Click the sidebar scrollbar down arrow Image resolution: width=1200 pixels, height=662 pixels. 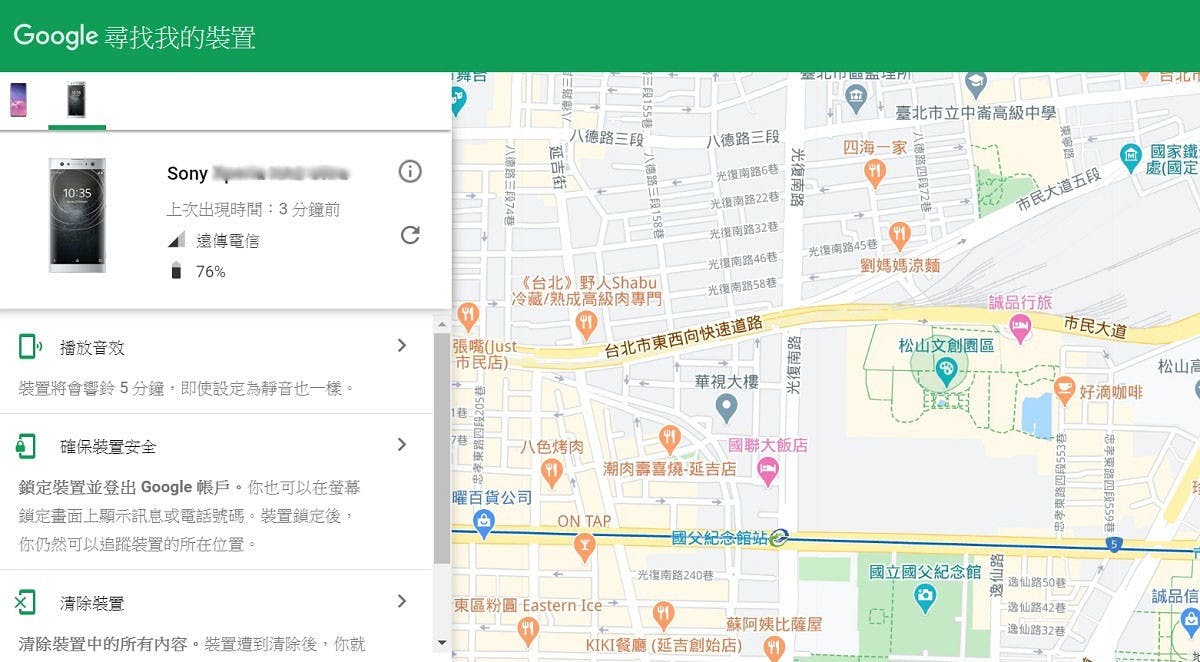[x=442, y=642]
